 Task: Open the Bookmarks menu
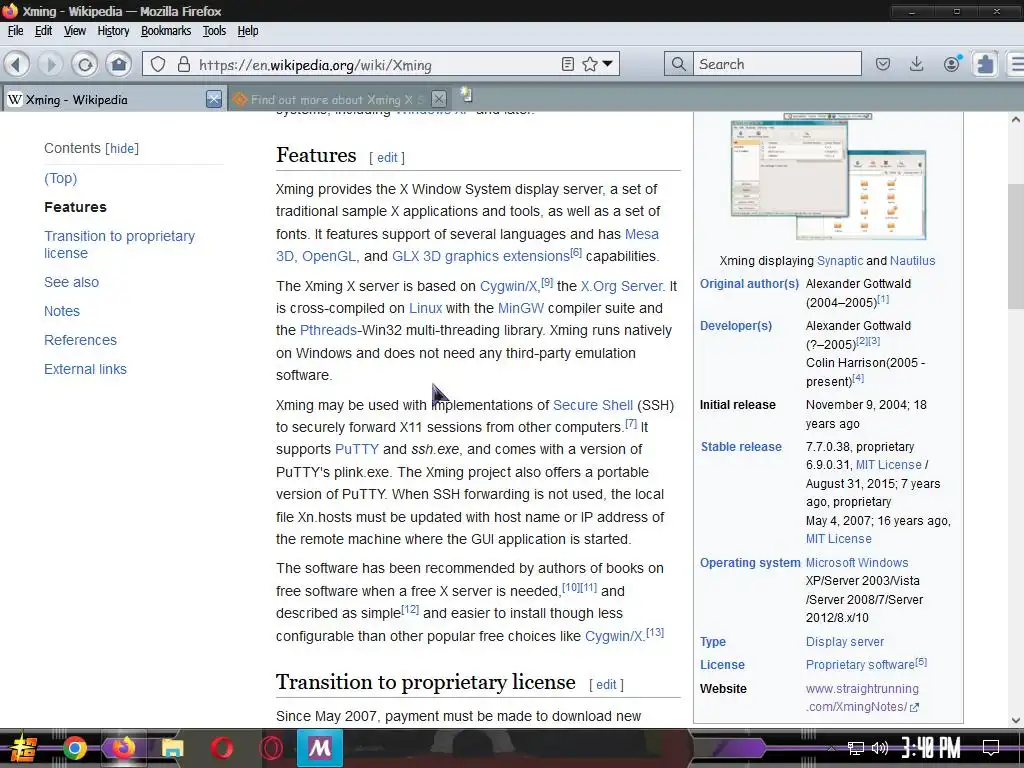coord(166,31)
